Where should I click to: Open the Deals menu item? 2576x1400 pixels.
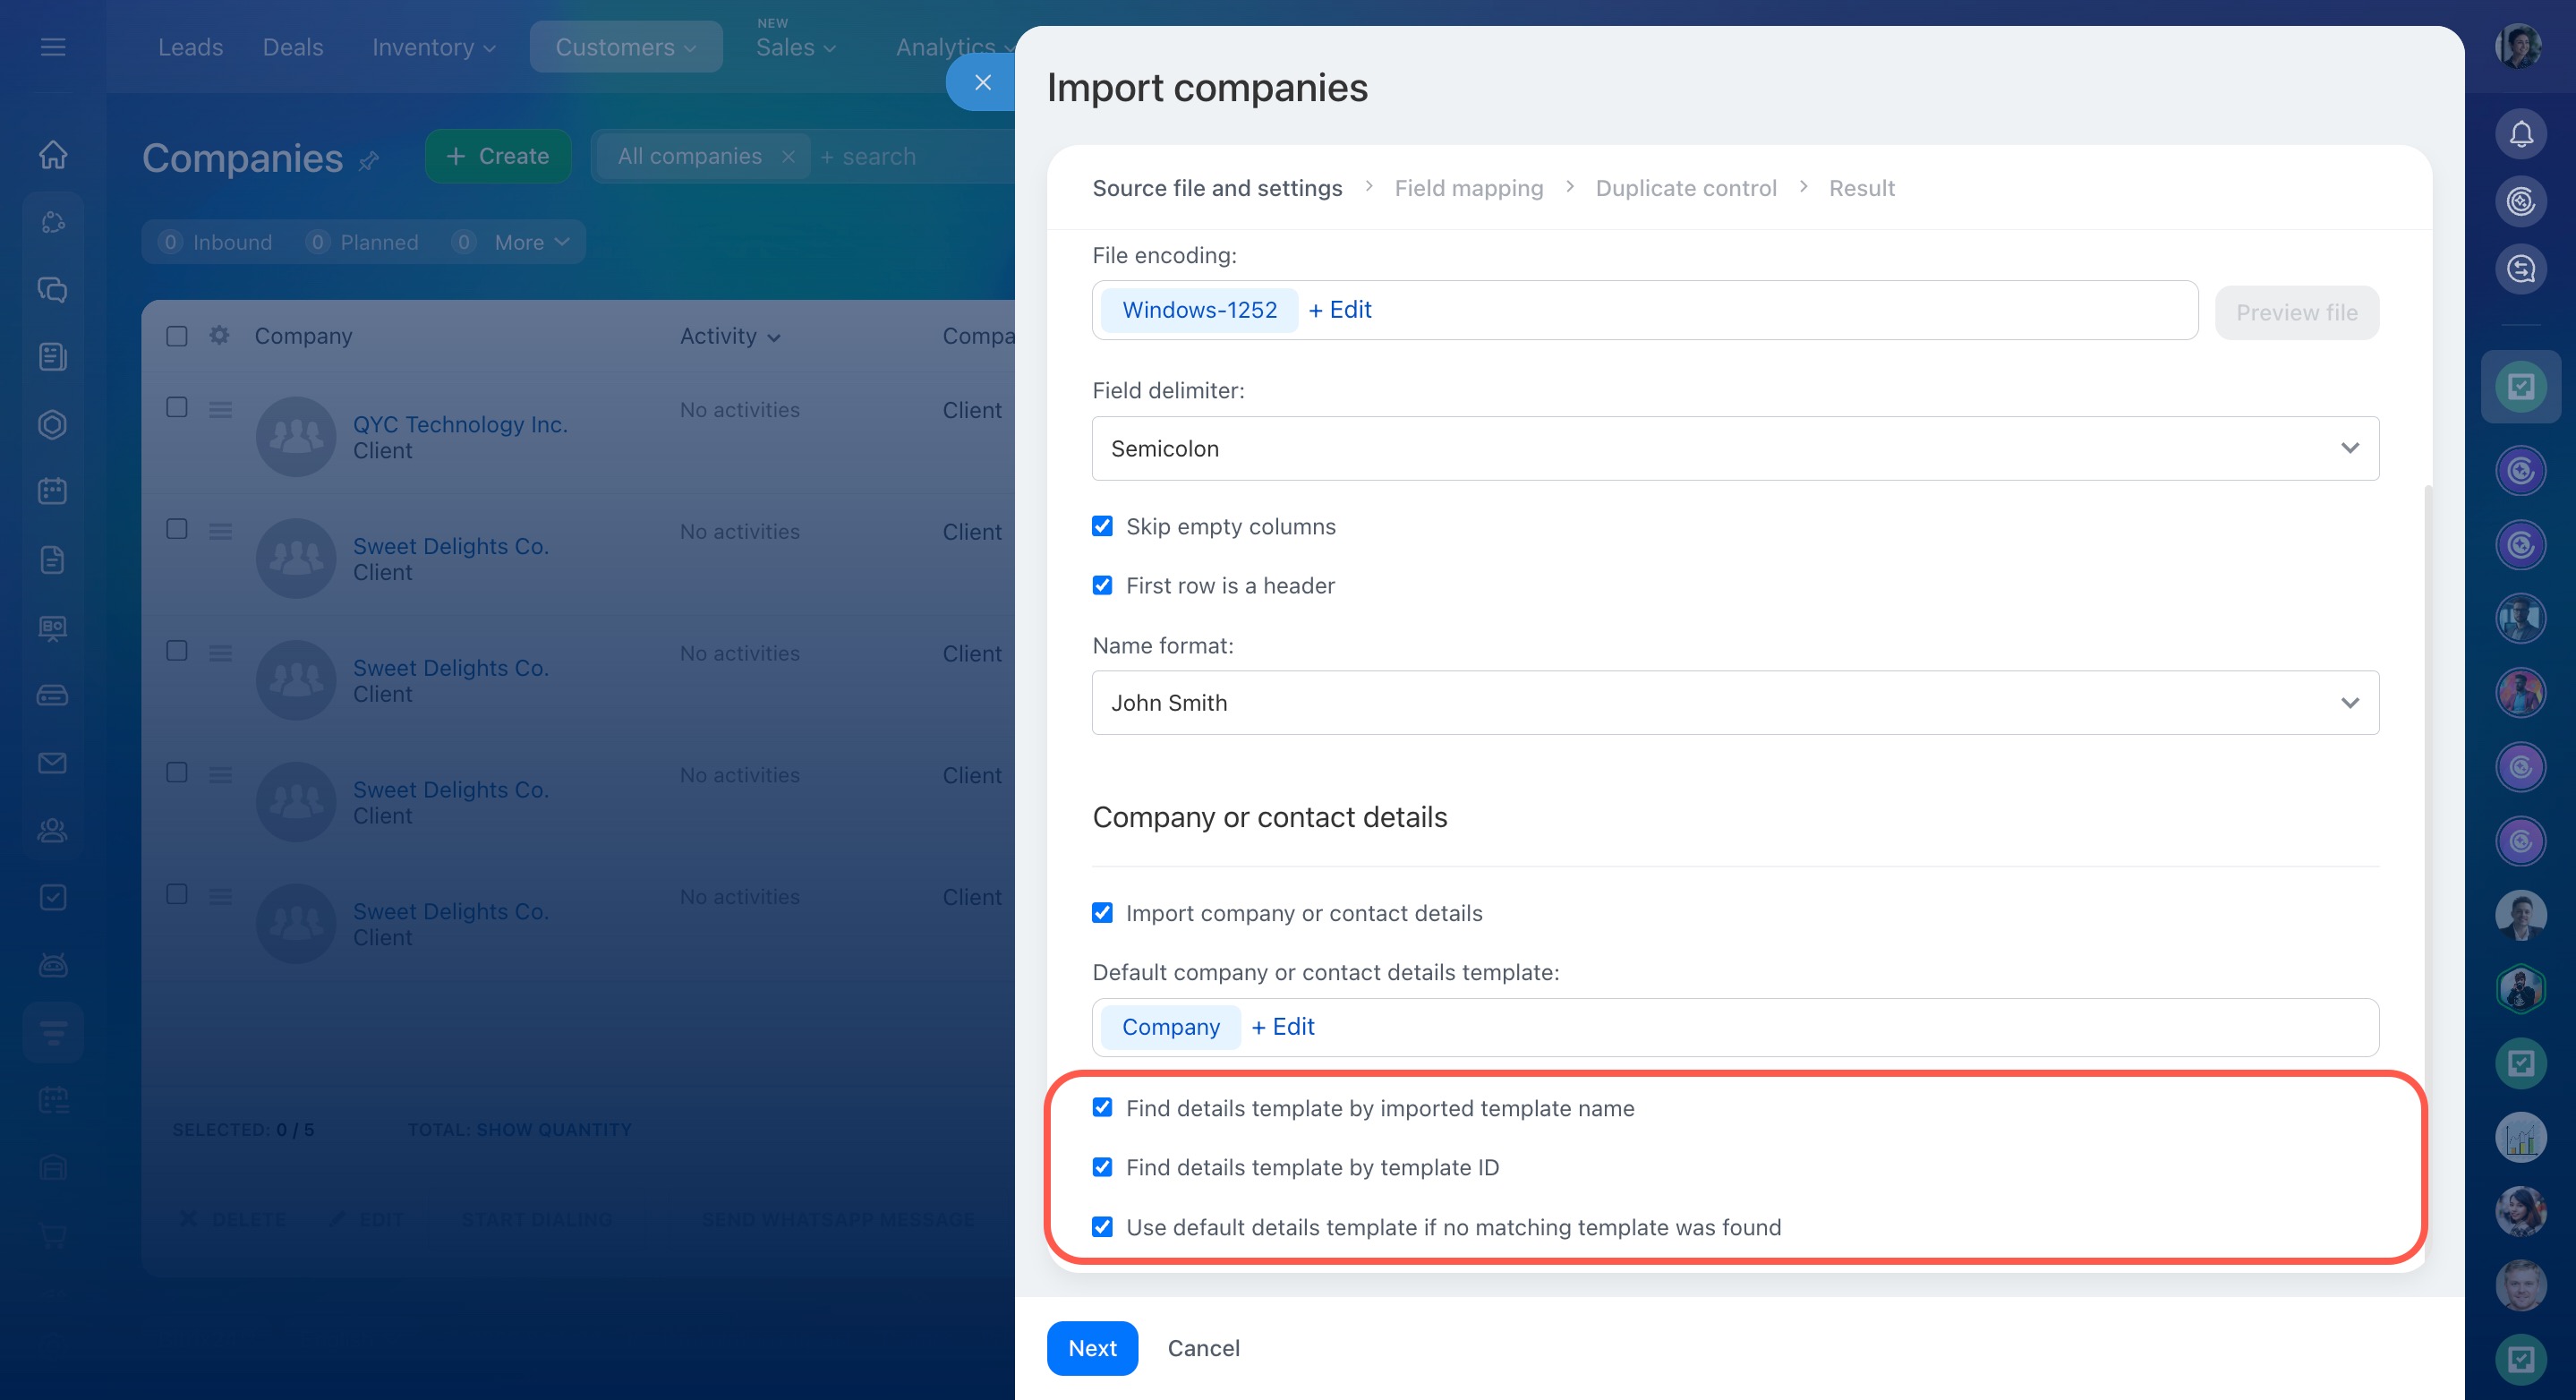(292, 46)
